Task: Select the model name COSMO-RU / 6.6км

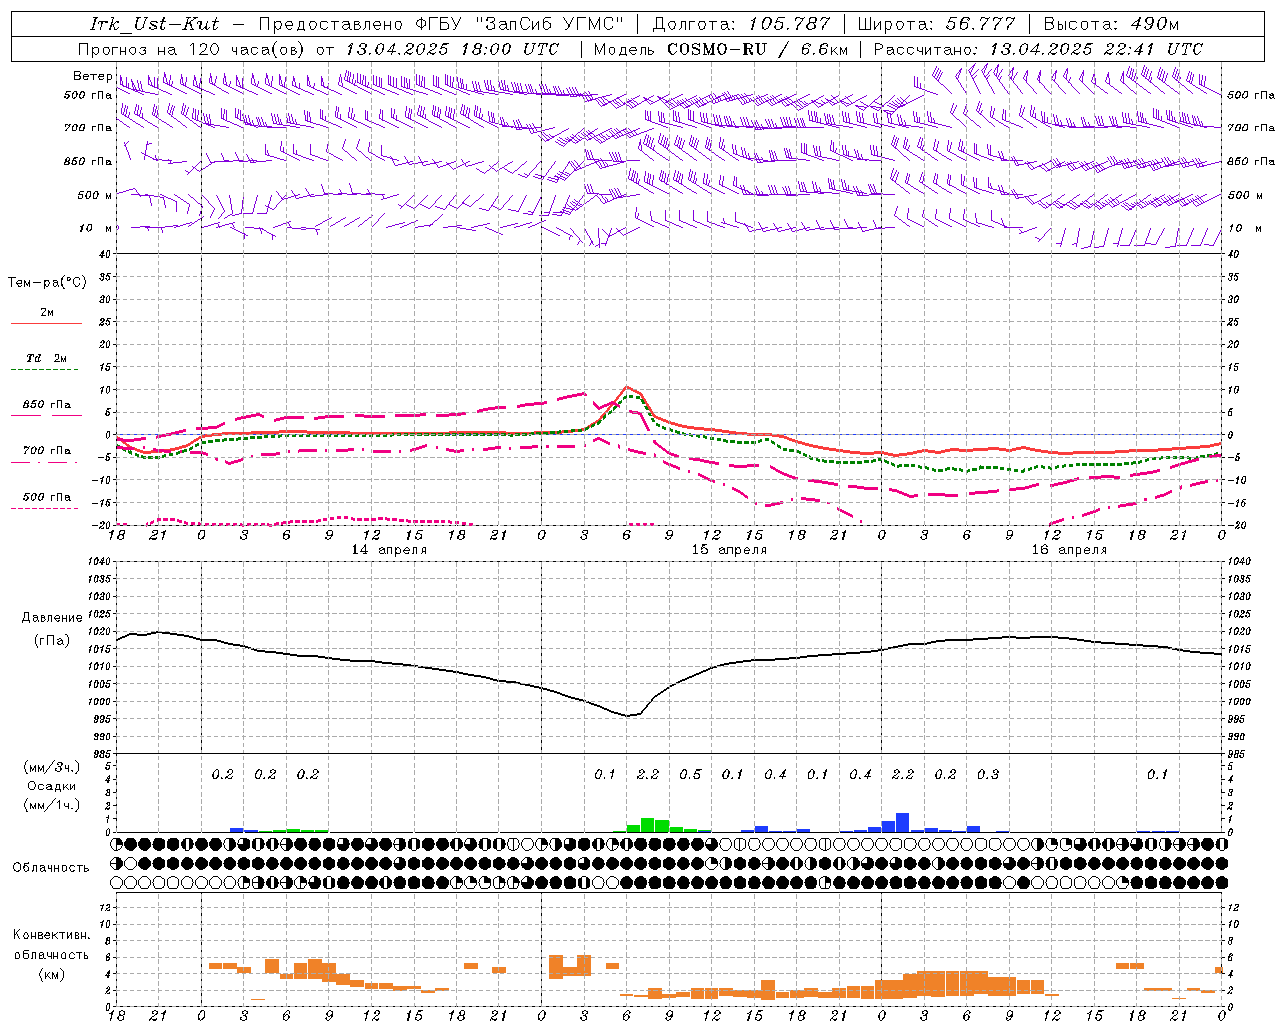Action: point(758,49)
